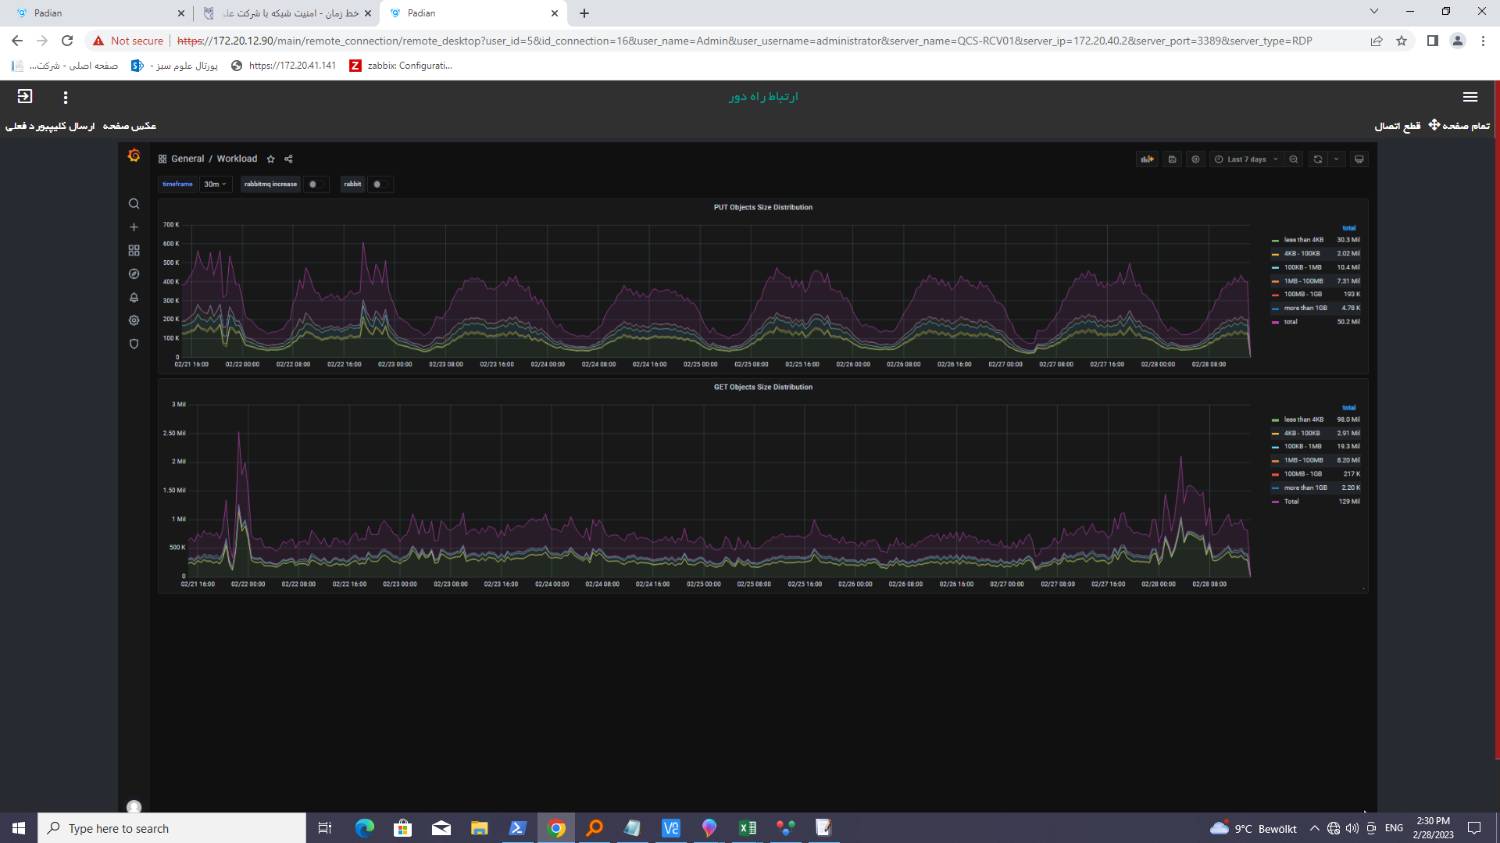This screenshot has width=1500, height=843.
Task: Open Excel from the taskbar
Action: [x=747, y=828]
